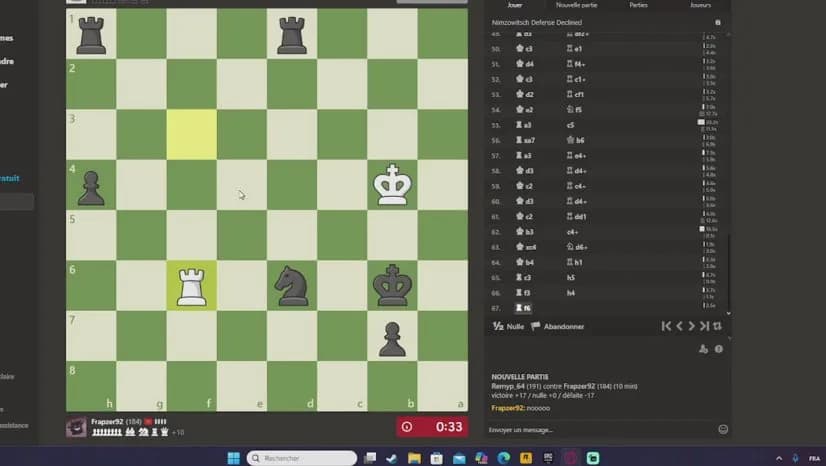Click the share icon beside opening name
This screenshot has width=826, height=466.
tap(718, 21)
